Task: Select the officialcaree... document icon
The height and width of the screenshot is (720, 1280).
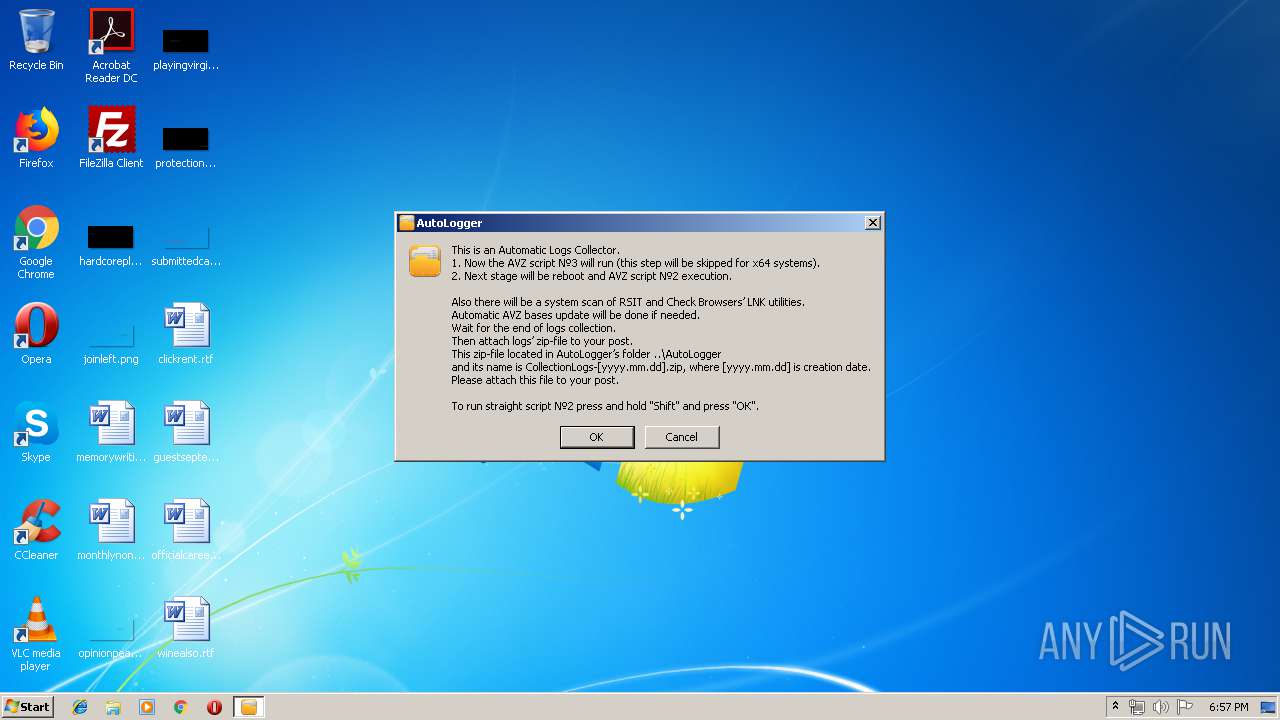Action: tap(186, 530)
